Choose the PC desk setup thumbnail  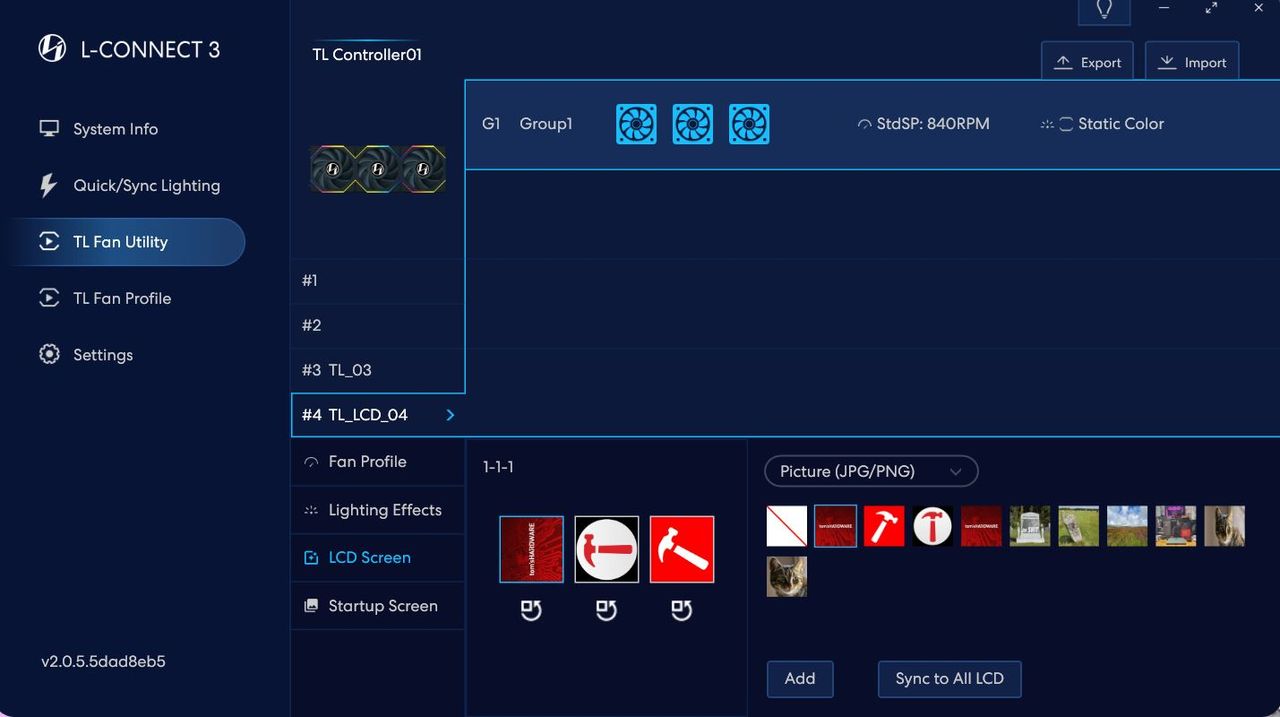click(x=1176, y=526)
